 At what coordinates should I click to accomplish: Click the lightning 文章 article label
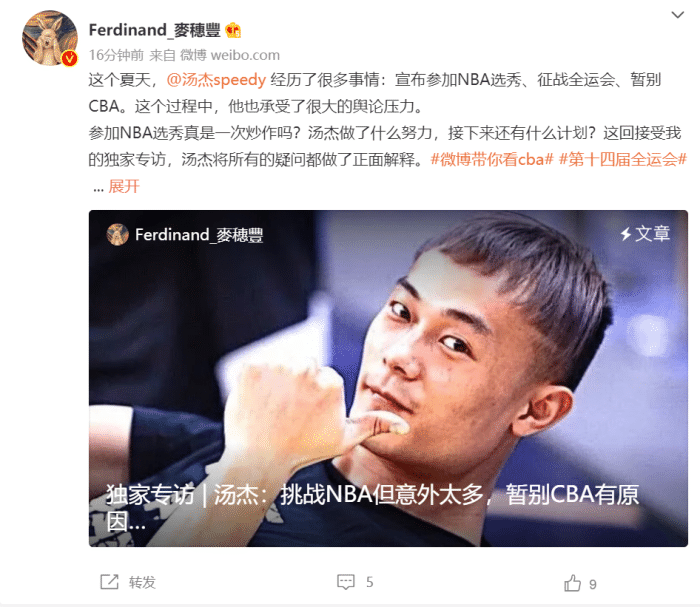(645, 233)
